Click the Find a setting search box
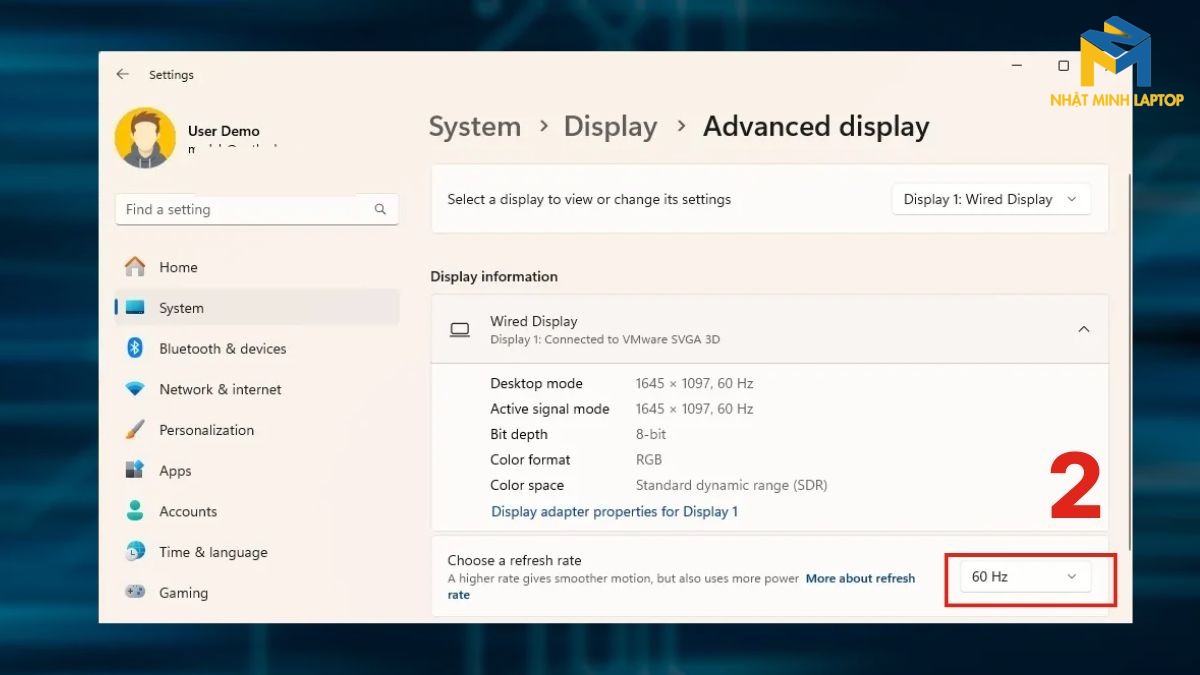Screen dimensions: 1200x675 pos(257,209)
